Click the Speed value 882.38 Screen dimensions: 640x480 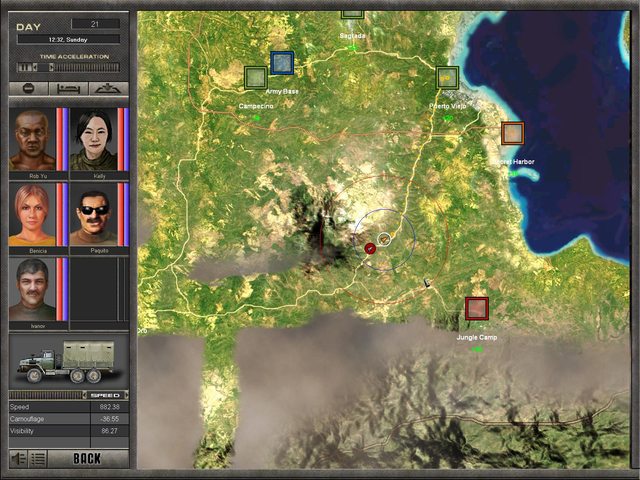pos(109,407)
